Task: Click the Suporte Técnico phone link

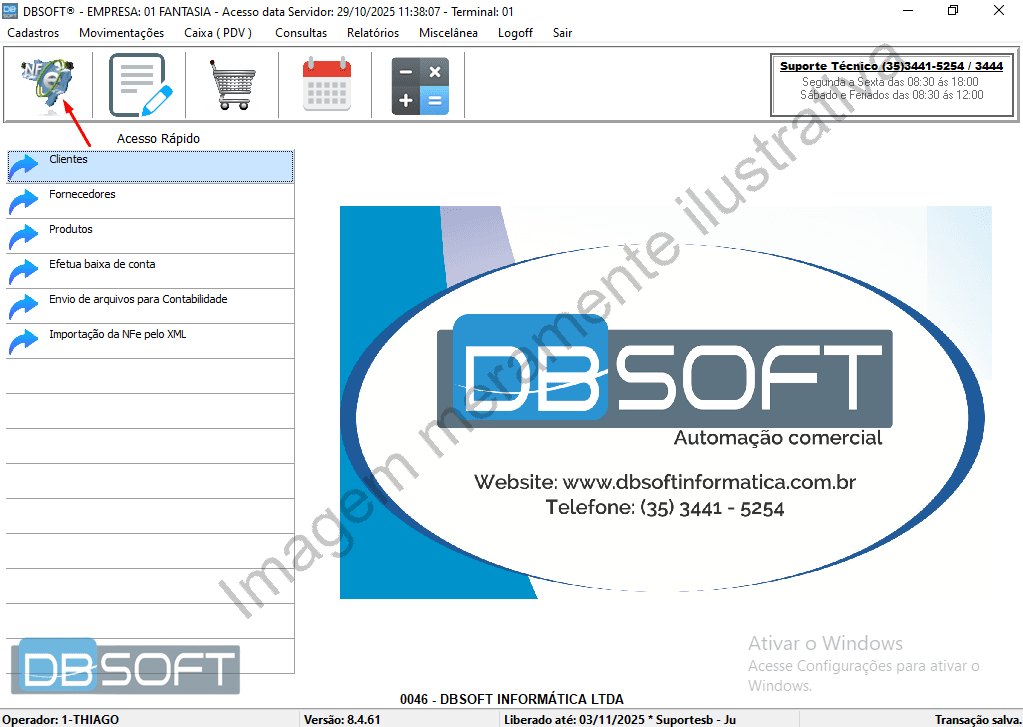Action: point(889,66)
